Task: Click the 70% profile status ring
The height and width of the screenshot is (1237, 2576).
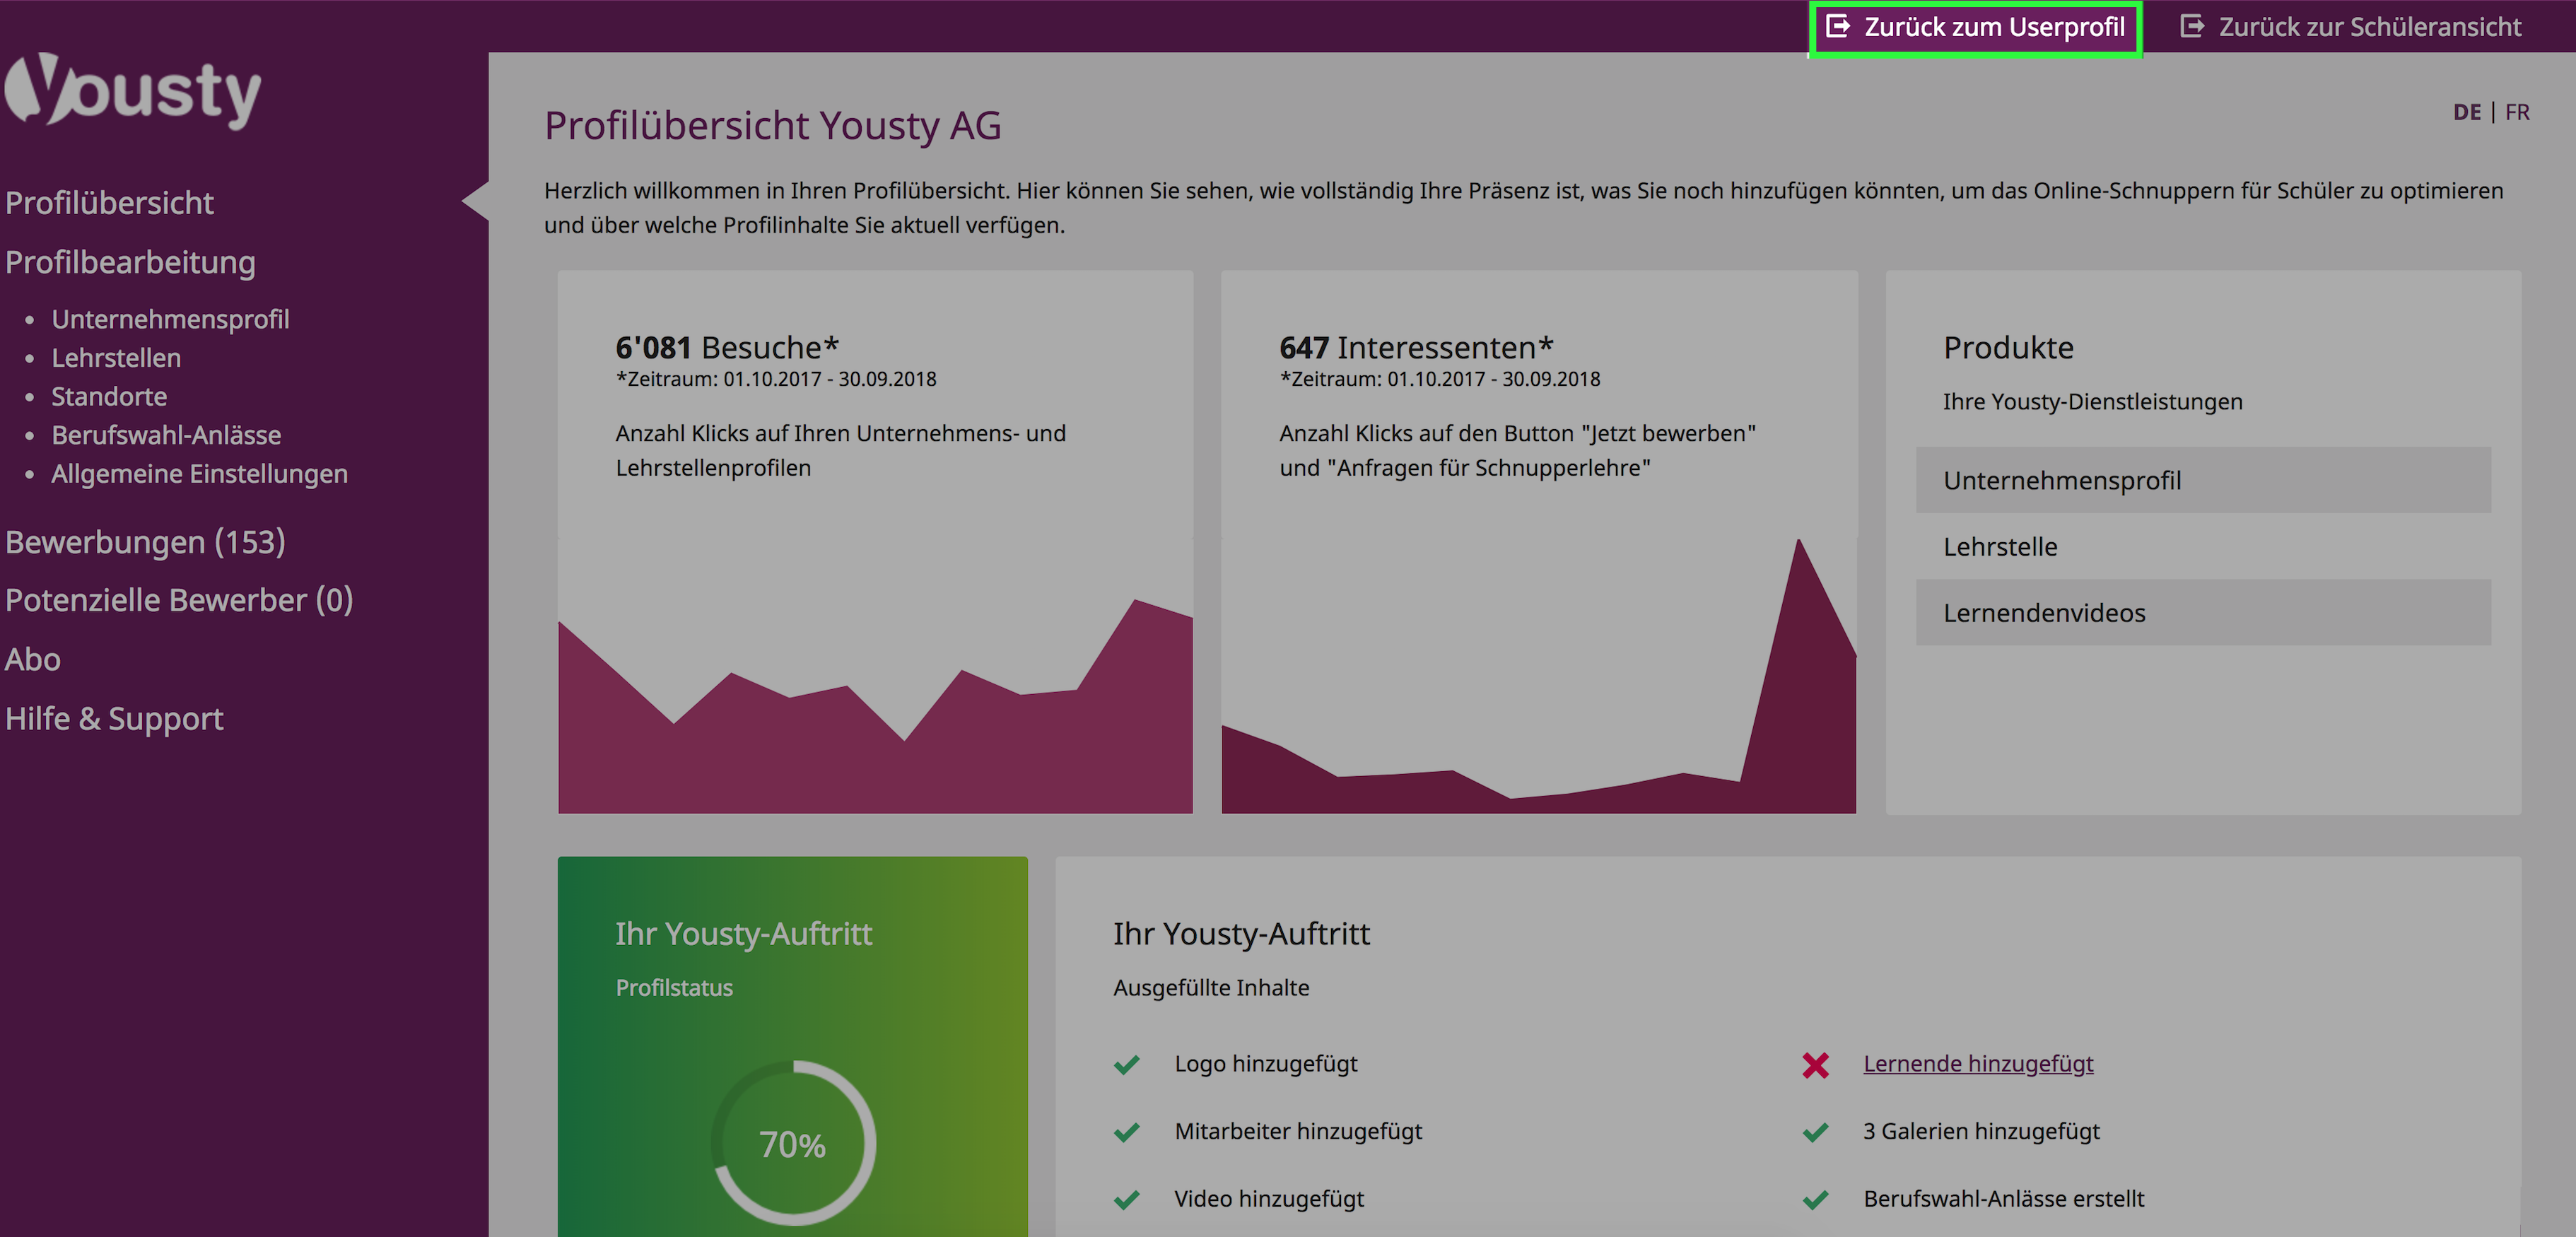Action: pos(793,1143)
